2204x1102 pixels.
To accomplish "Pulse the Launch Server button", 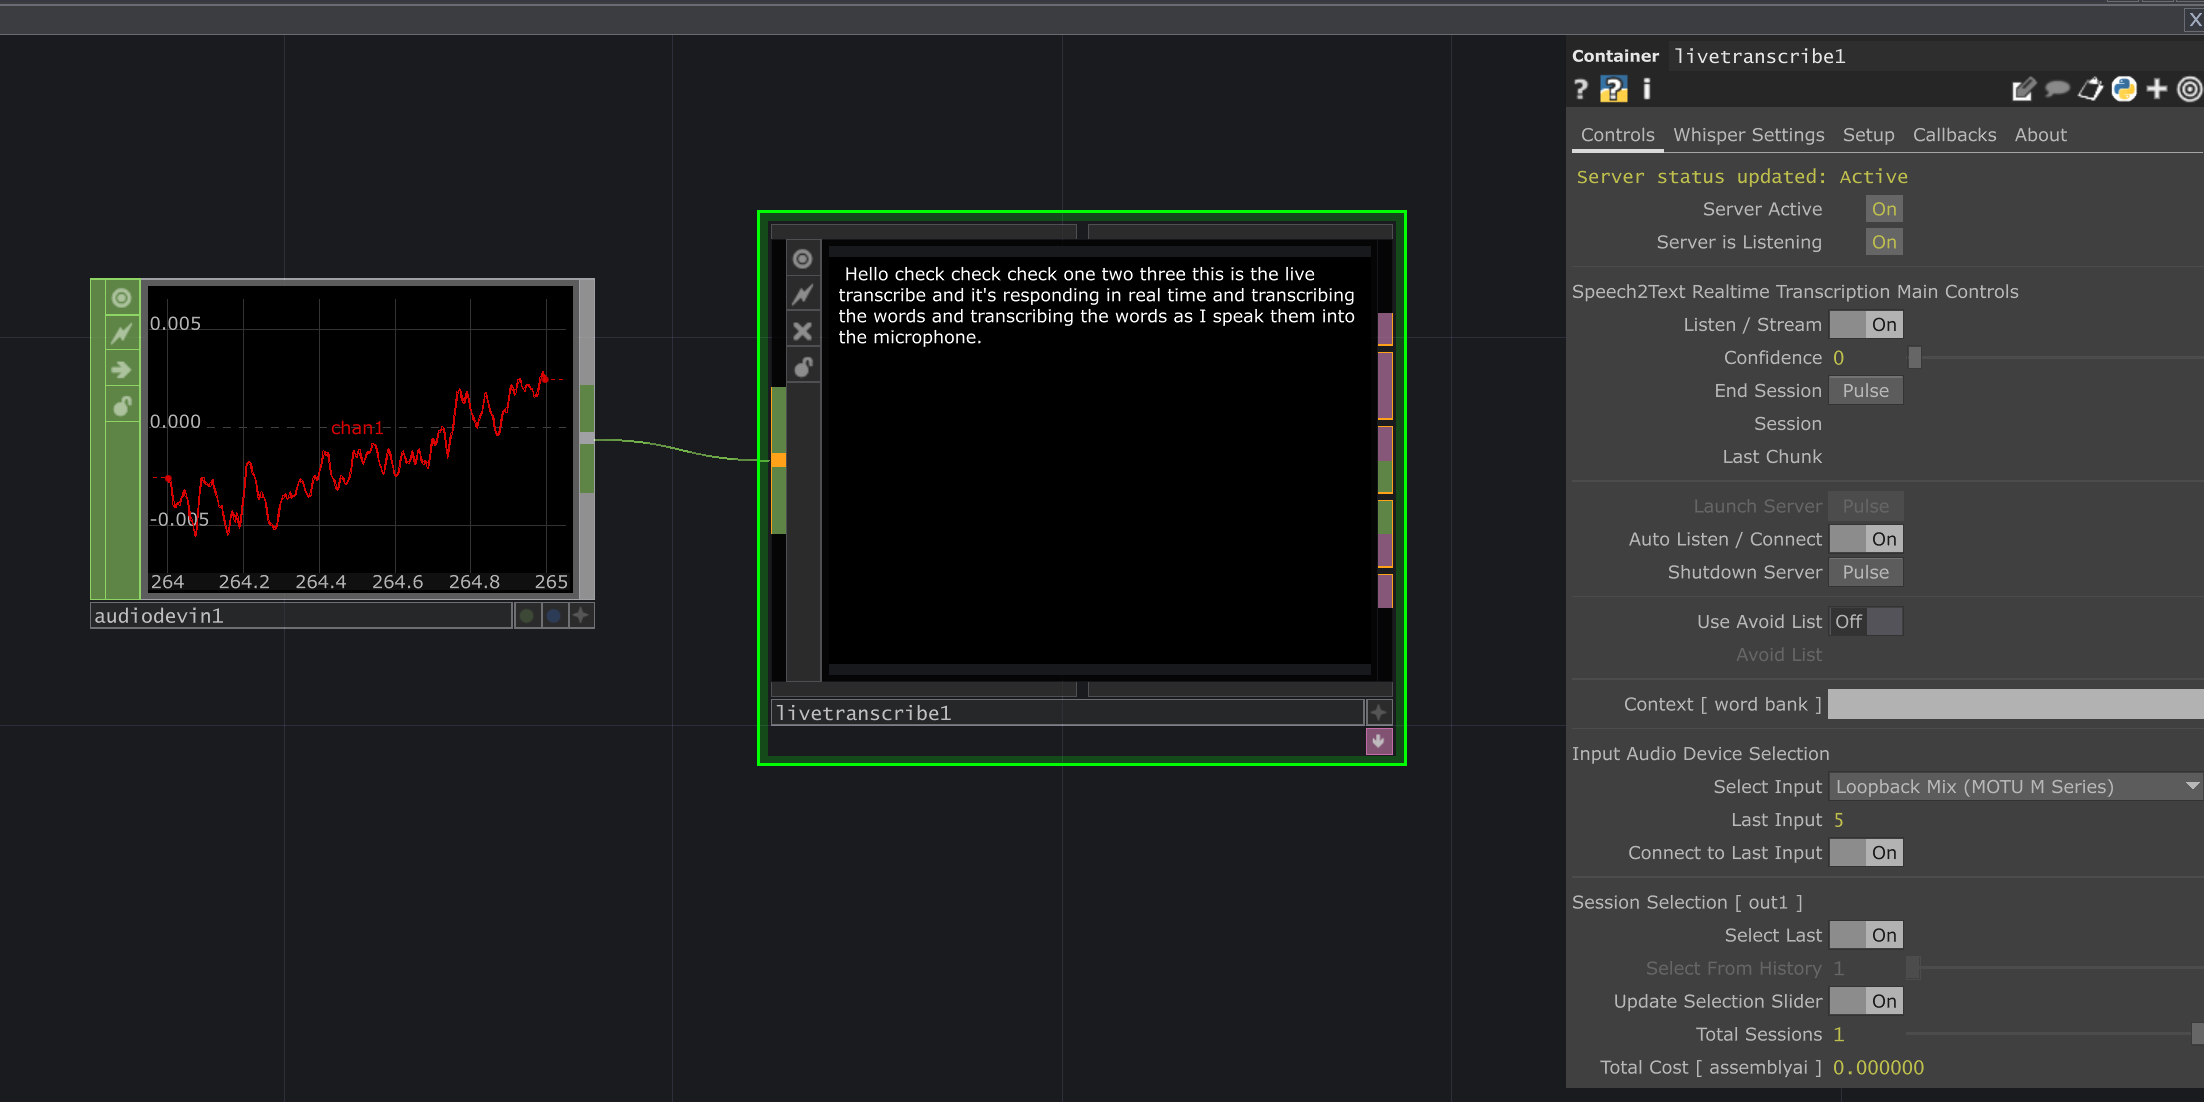I will (x=1866, y=506).
